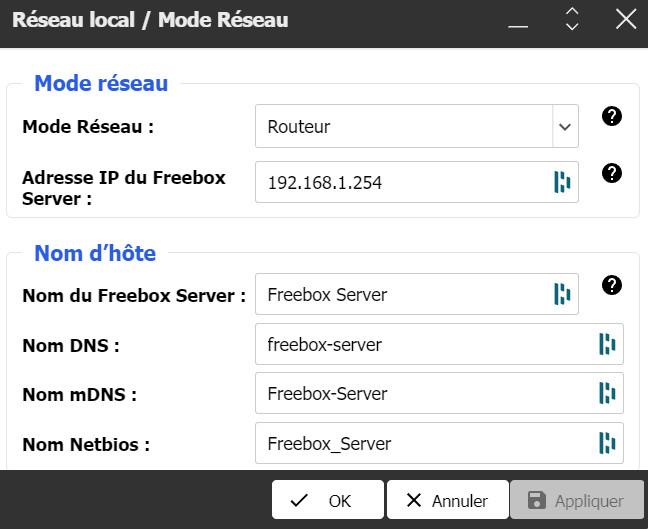Click password manager icon in Nom mDNS field

tap(607, 393)
